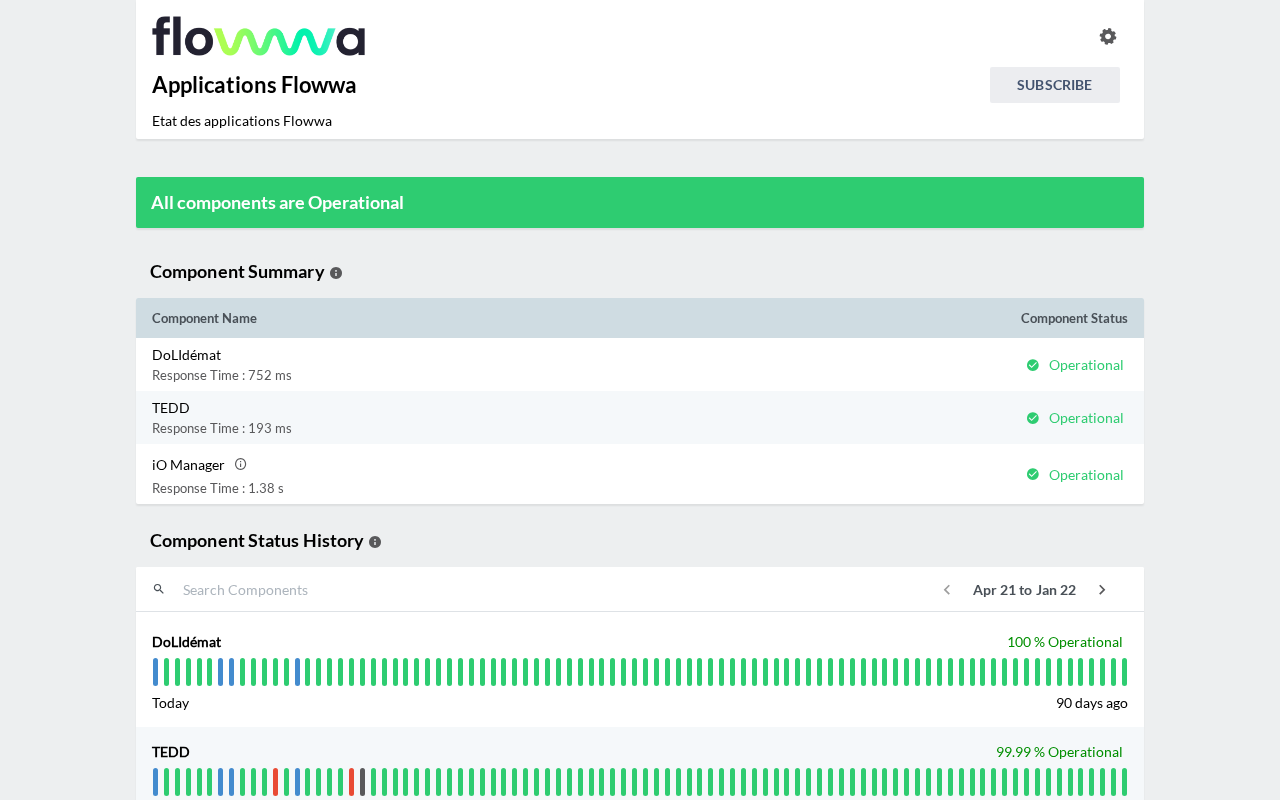Click the Applications Flowwa page title
This screenshot has width=1280, height=800.
254,85
